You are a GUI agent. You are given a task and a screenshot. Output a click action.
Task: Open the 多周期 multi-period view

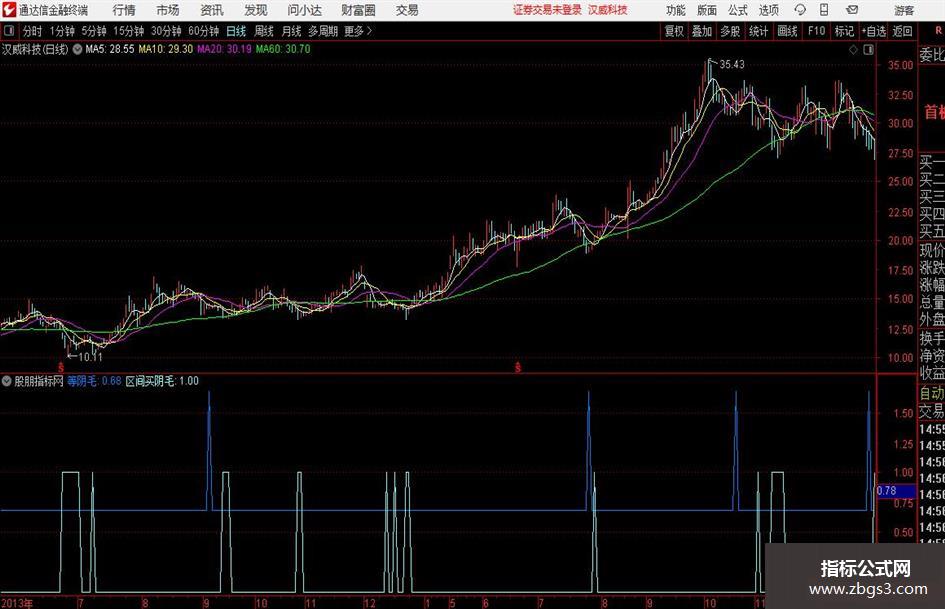pyautogui.click(x=323, y=31)
